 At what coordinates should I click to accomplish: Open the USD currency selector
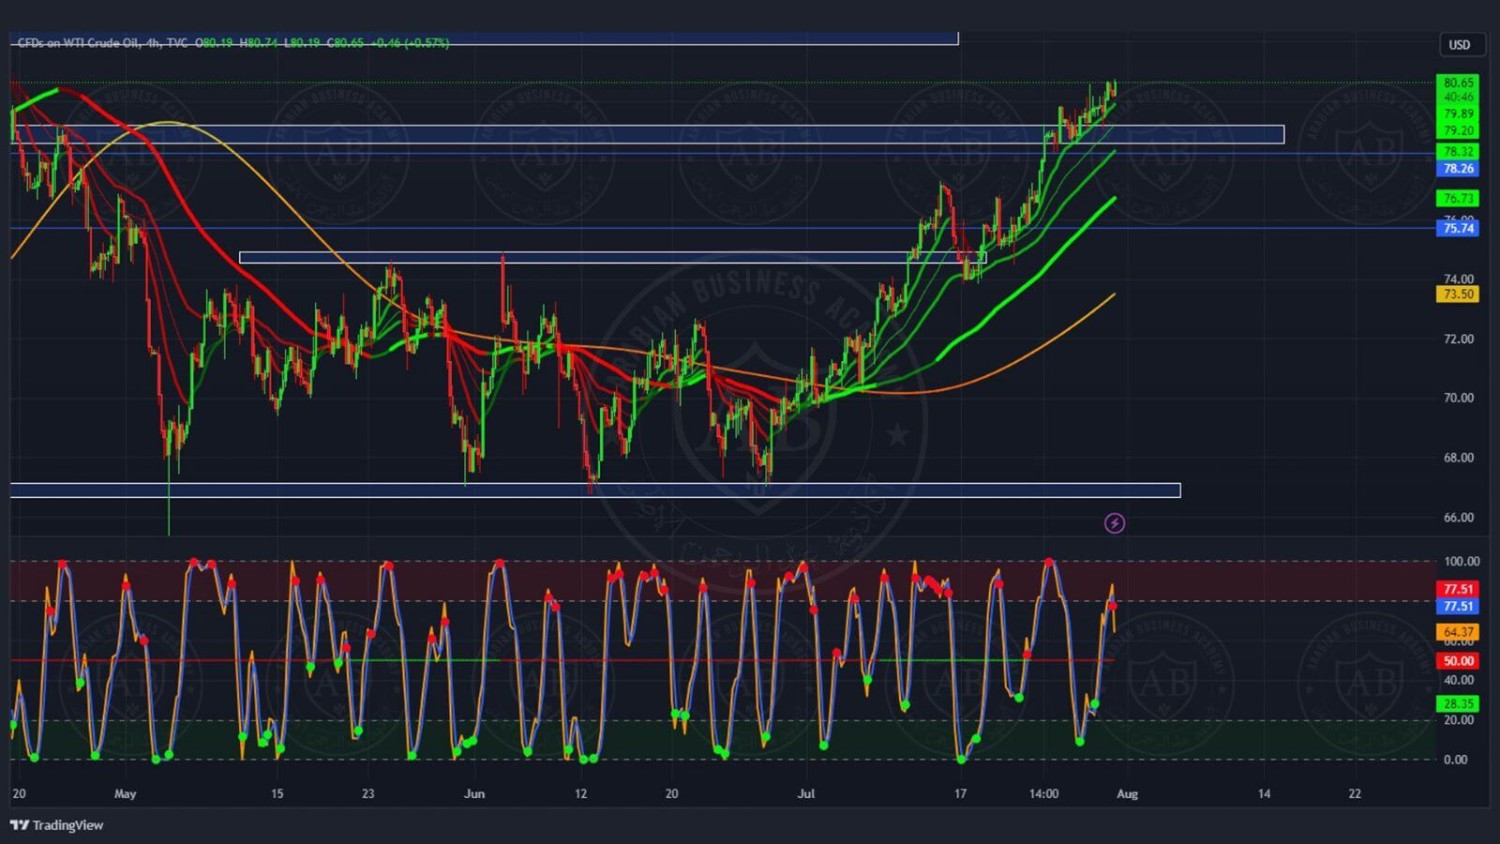pos(1459,45)
